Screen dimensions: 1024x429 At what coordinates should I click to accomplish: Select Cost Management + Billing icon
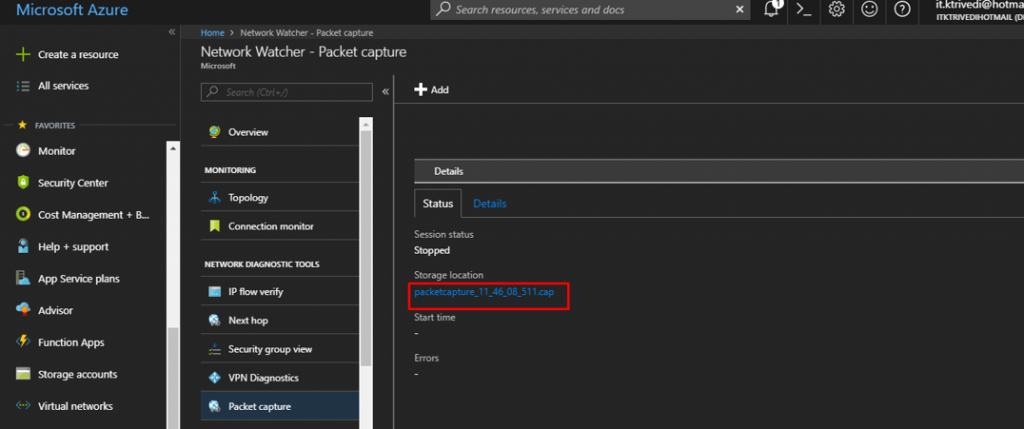23,215
